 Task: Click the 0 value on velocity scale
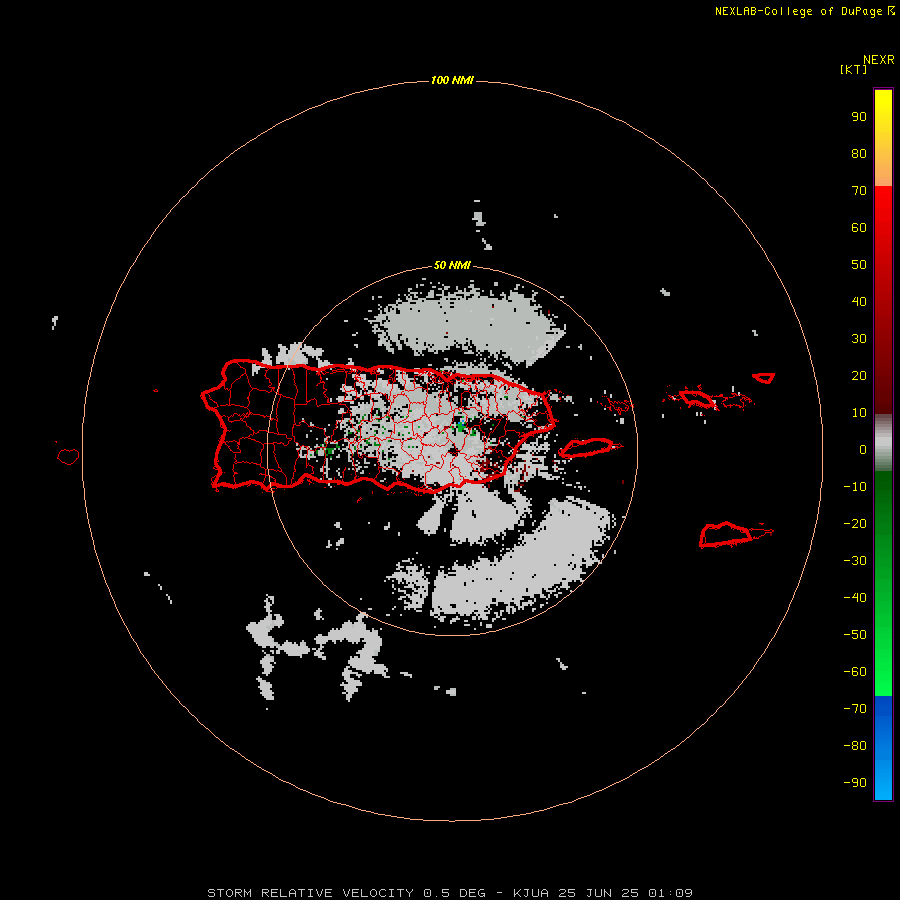(x=863, y=449)
